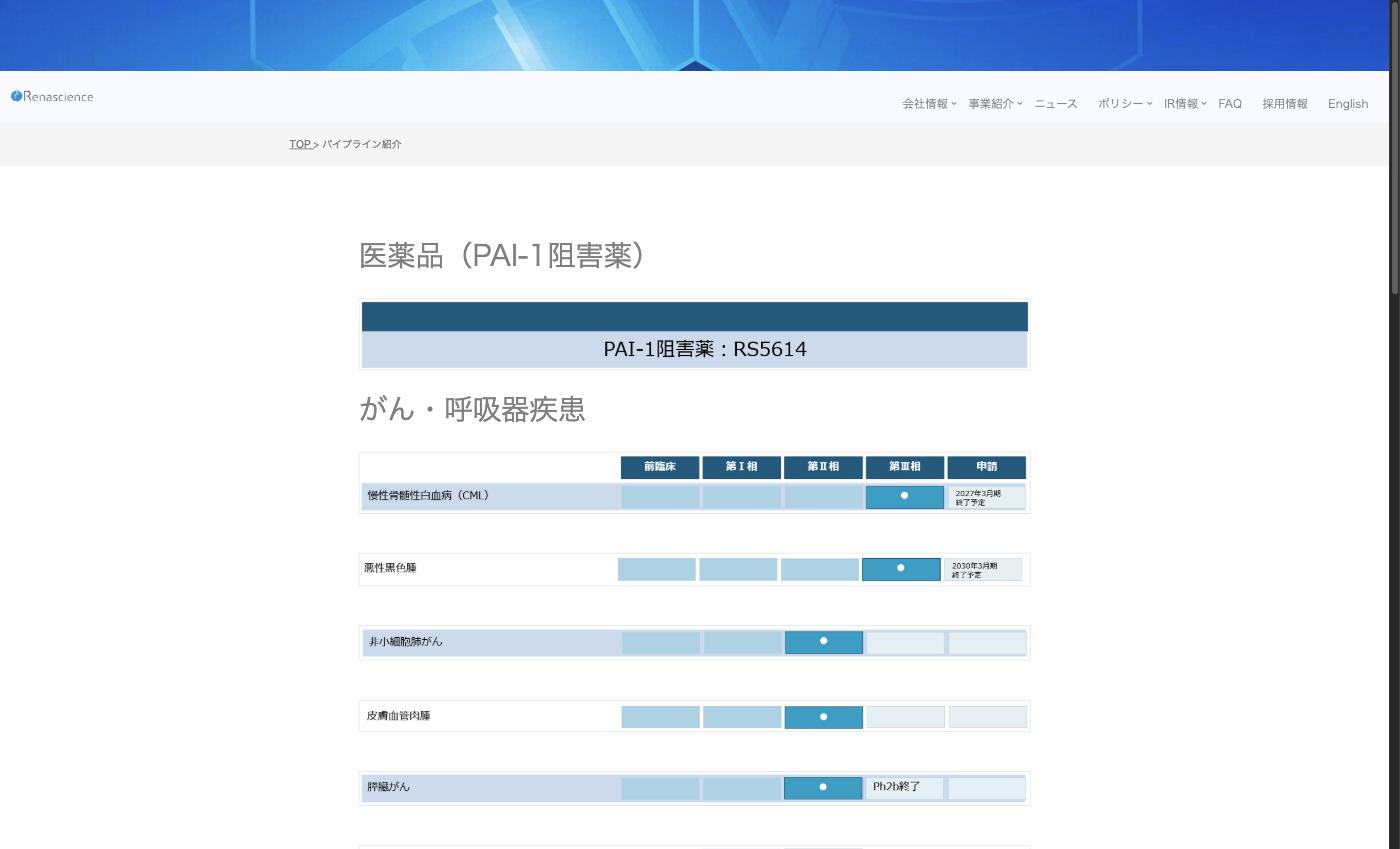Open the 事業紹介 menu
The image size is (1400, 849).
coord(995,104)
